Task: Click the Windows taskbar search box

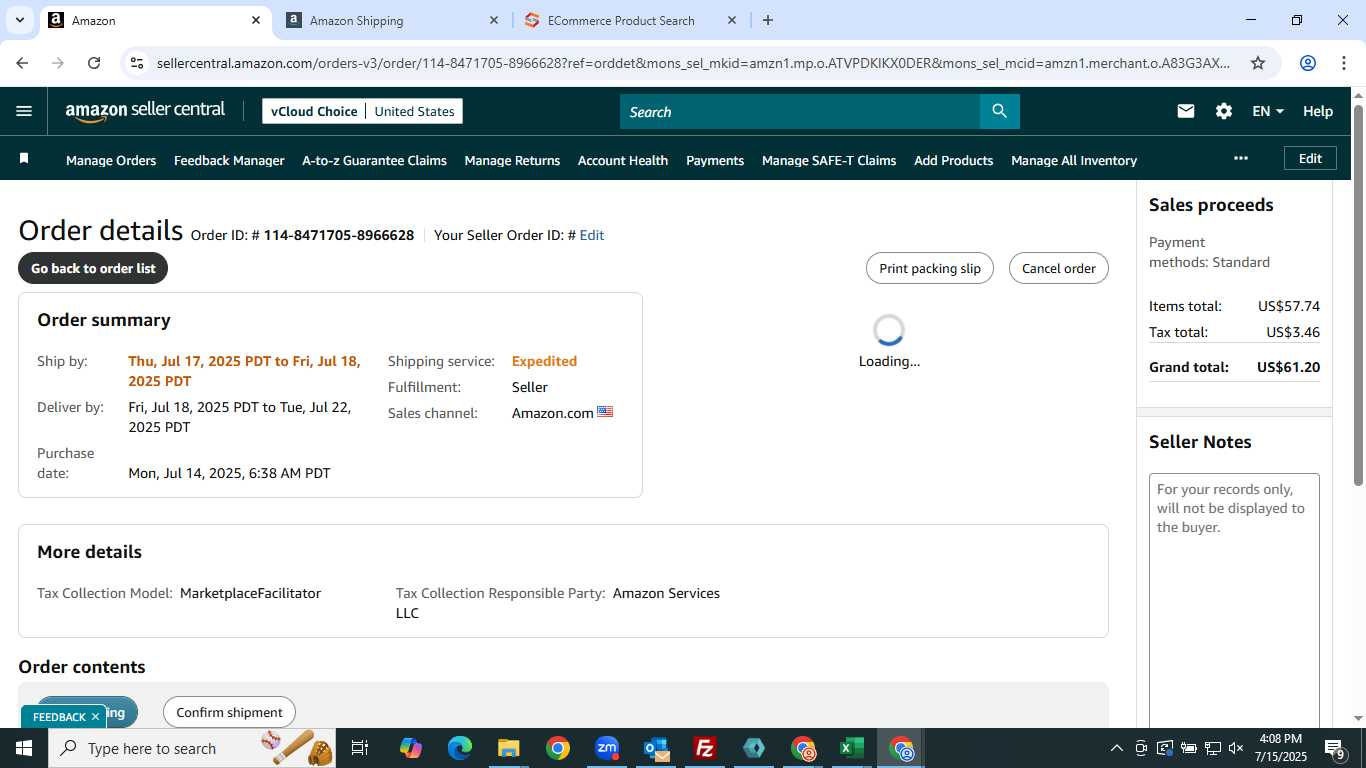Action: [x=192, y=748]
